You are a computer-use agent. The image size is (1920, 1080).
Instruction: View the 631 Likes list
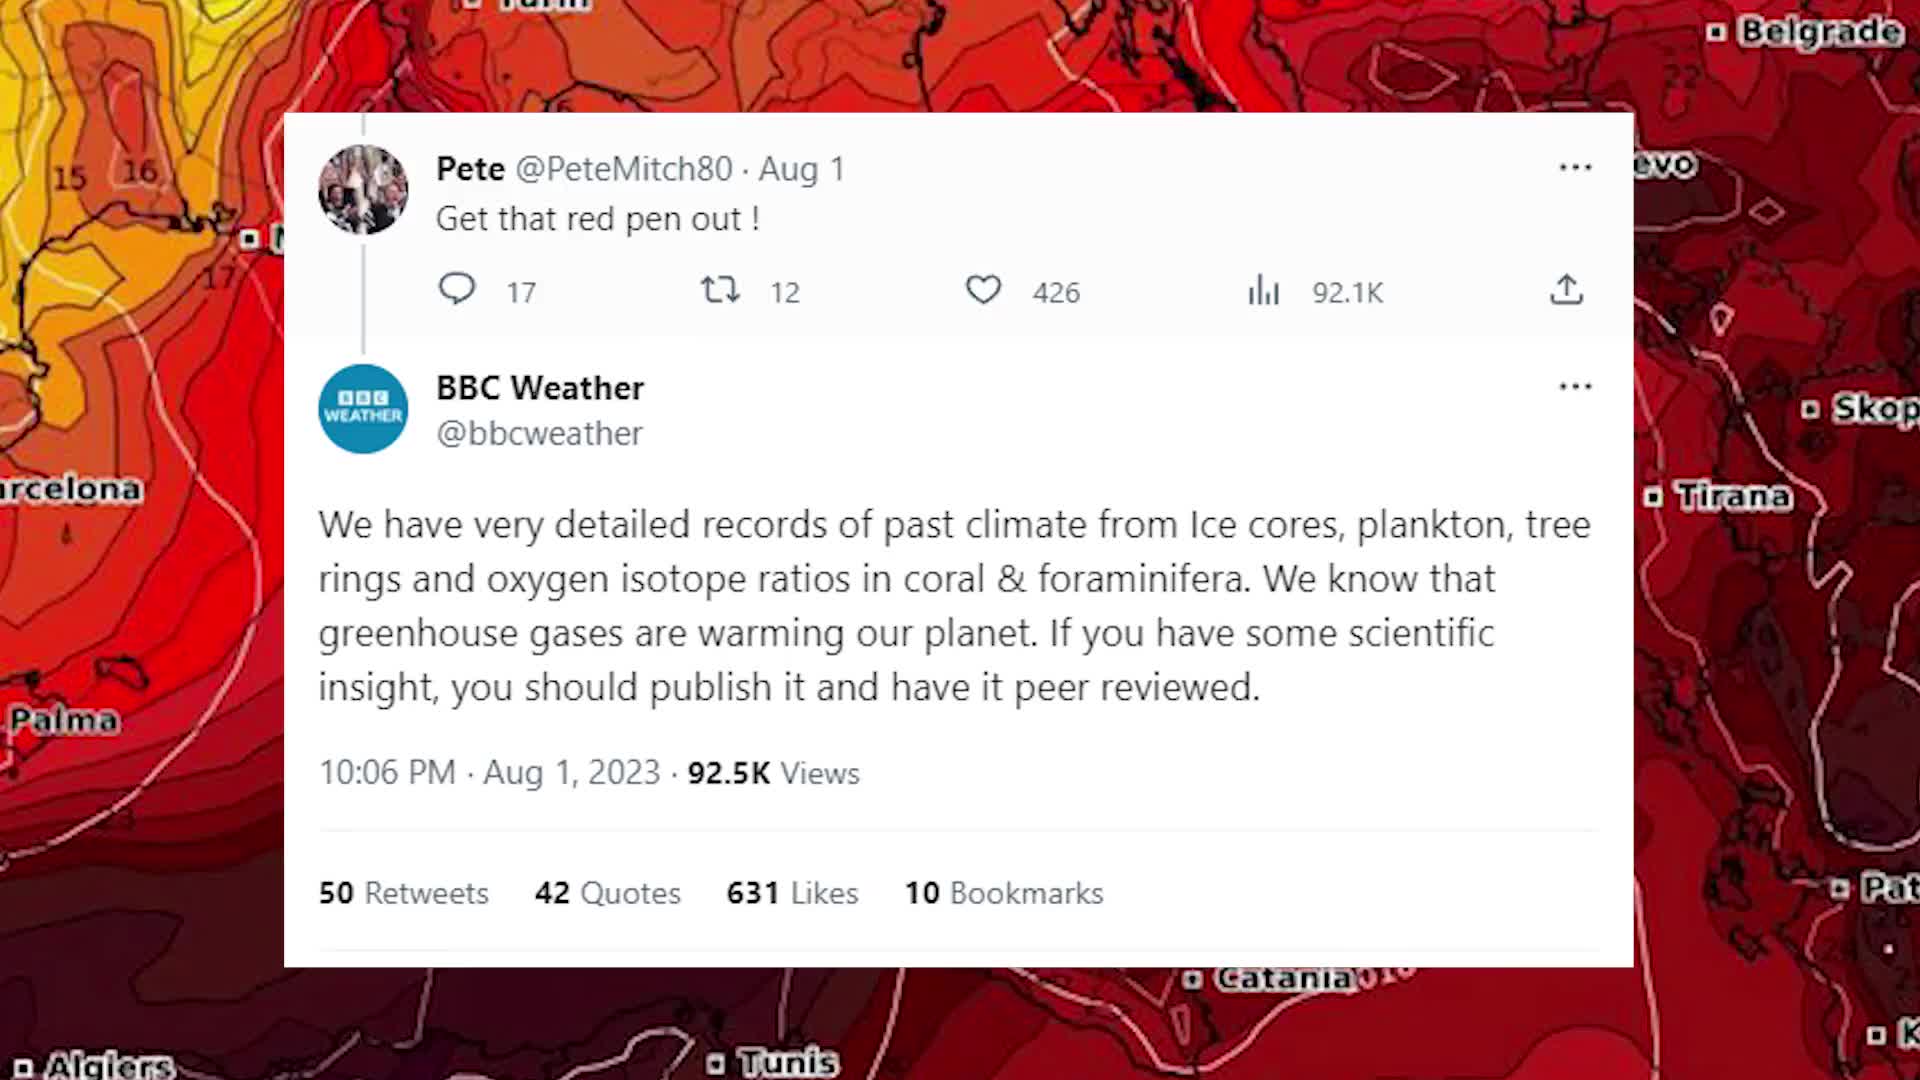point(793,892)
